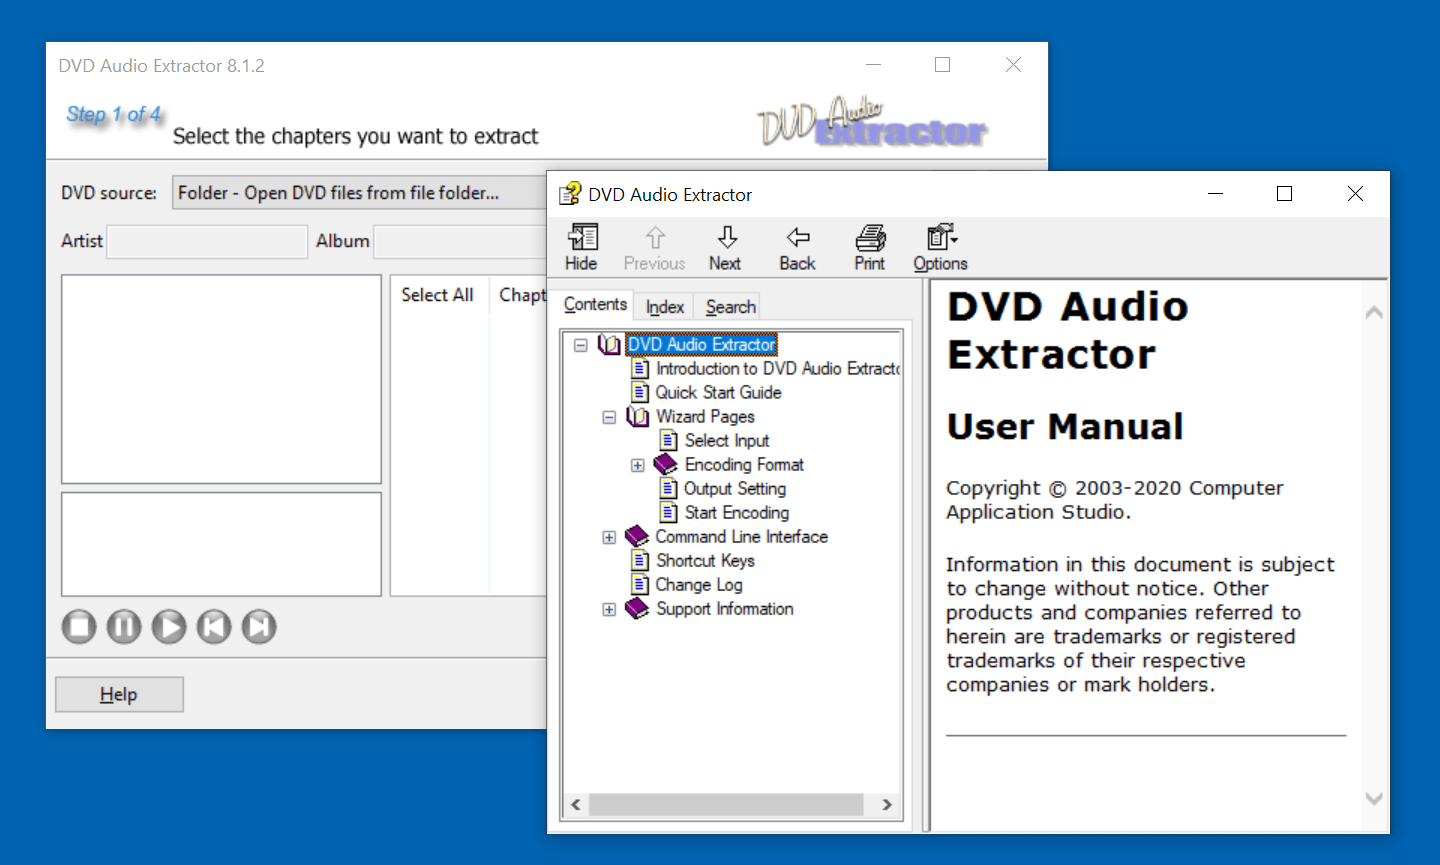Click help page scroll up arrow
This screenshot has width=1440, height=865.
[1374, 313]
